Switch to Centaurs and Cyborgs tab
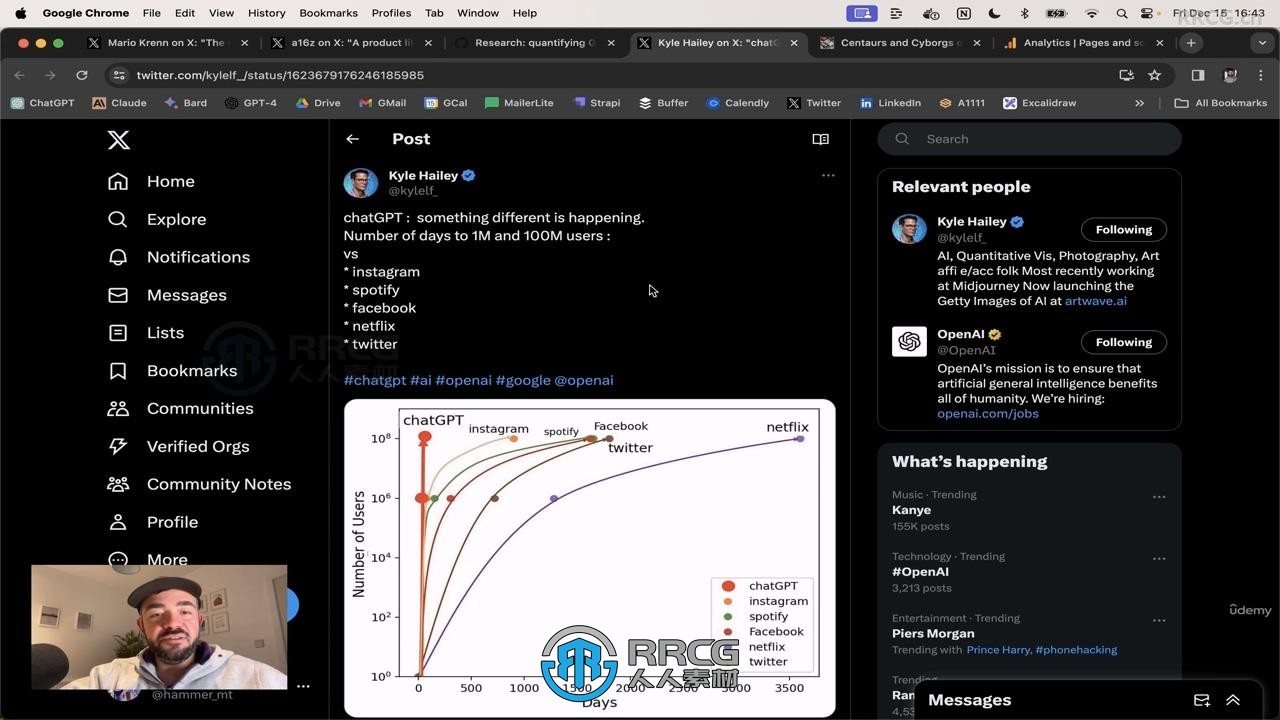Image resolution: width=1280 pixels, height=720 pixels. click(x=900, y=43)
